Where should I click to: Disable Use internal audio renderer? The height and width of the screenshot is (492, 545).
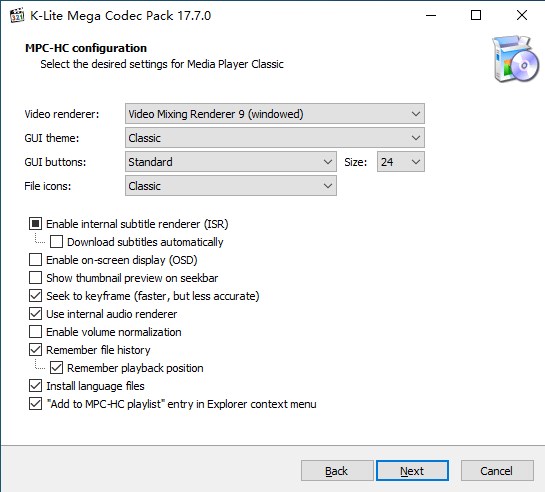point(35,314)
